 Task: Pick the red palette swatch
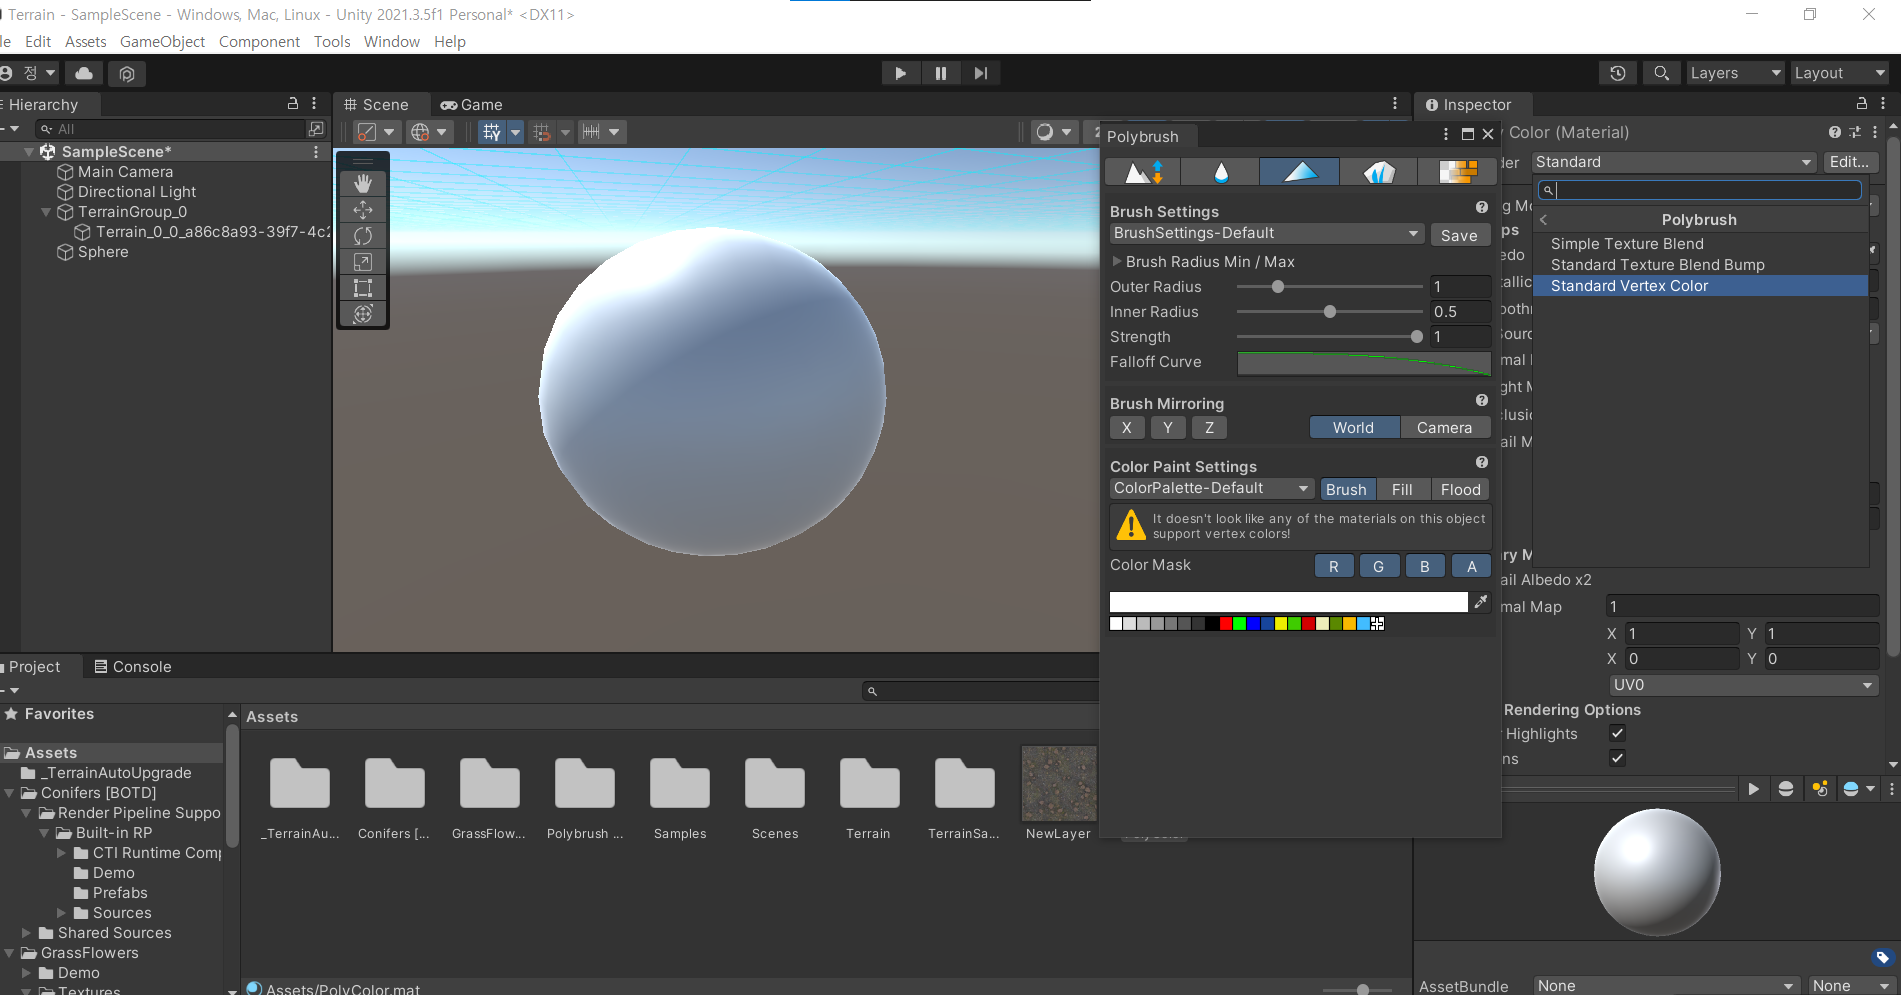pos(1226,623)
